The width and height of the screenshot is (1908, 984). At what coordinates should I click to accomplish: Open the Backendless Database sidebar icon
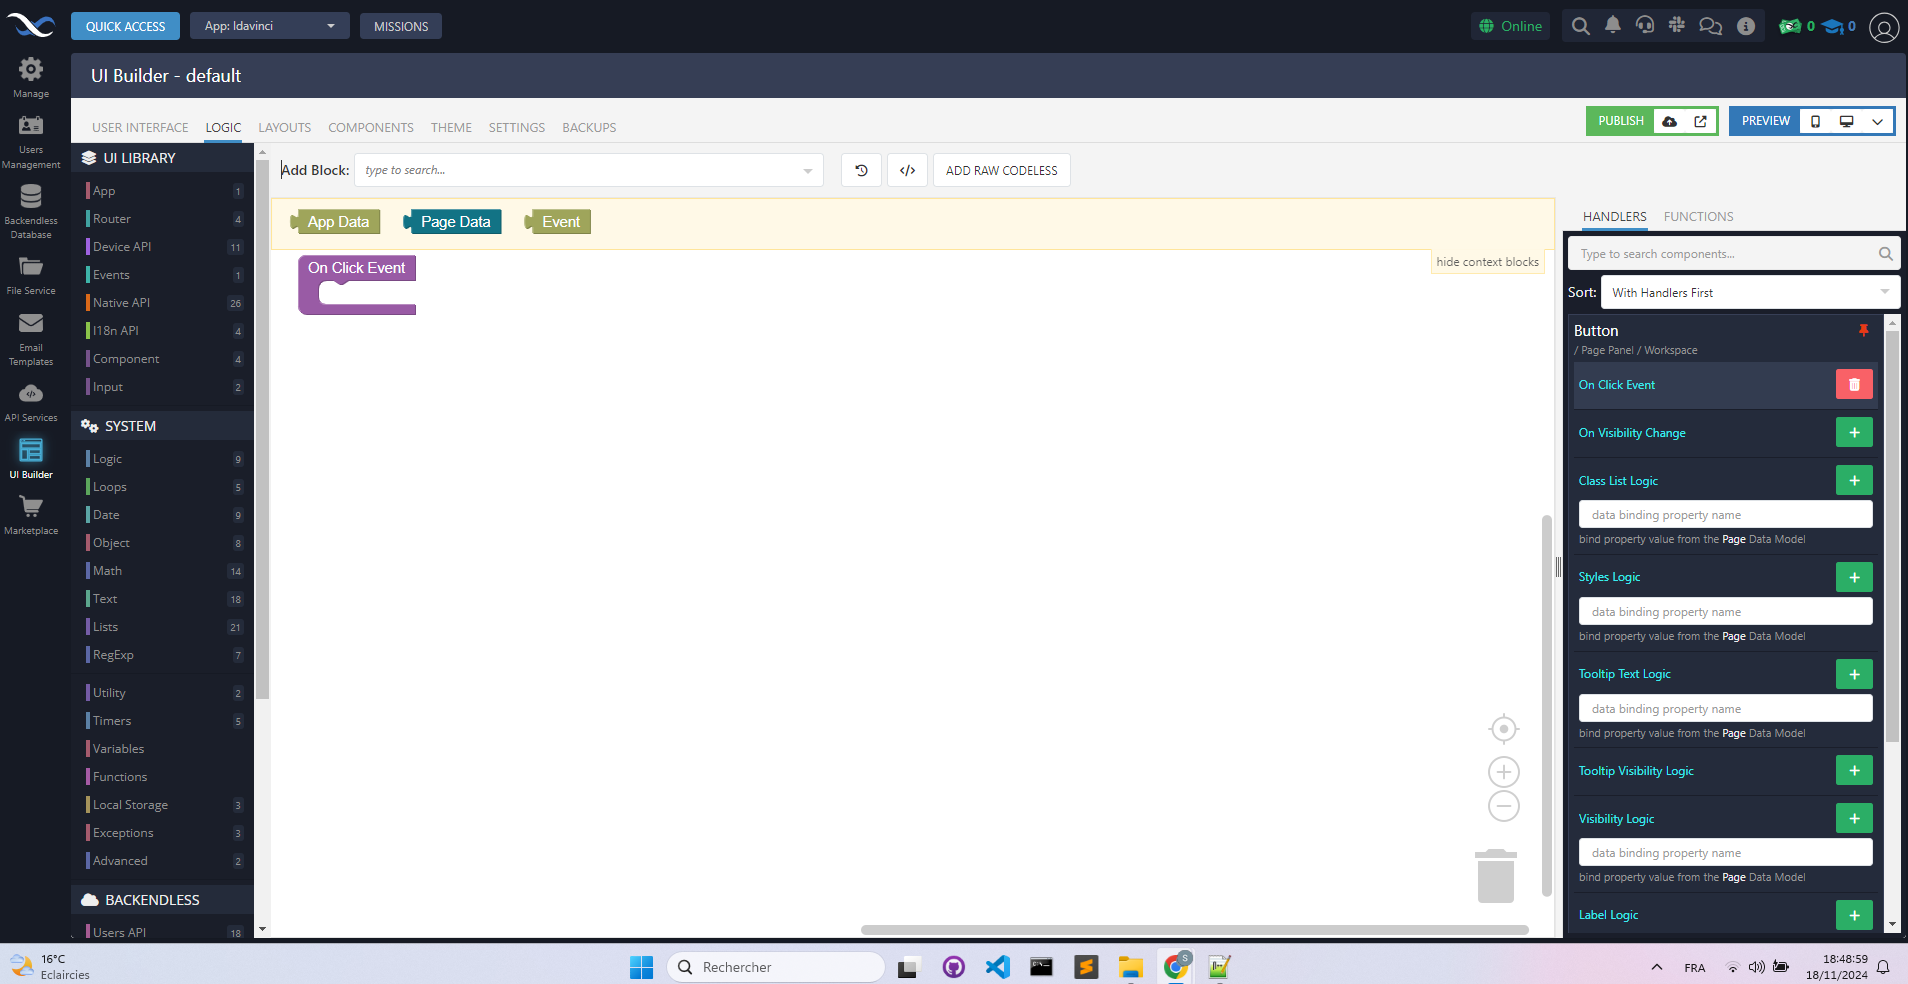point(31,198)
